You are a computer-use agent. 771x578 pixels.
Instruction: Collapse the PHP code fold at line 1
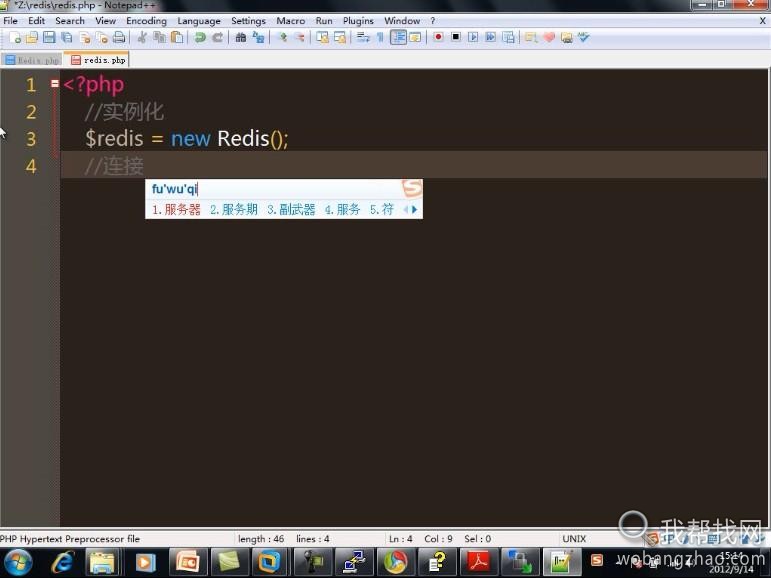(x=55, y=84)
